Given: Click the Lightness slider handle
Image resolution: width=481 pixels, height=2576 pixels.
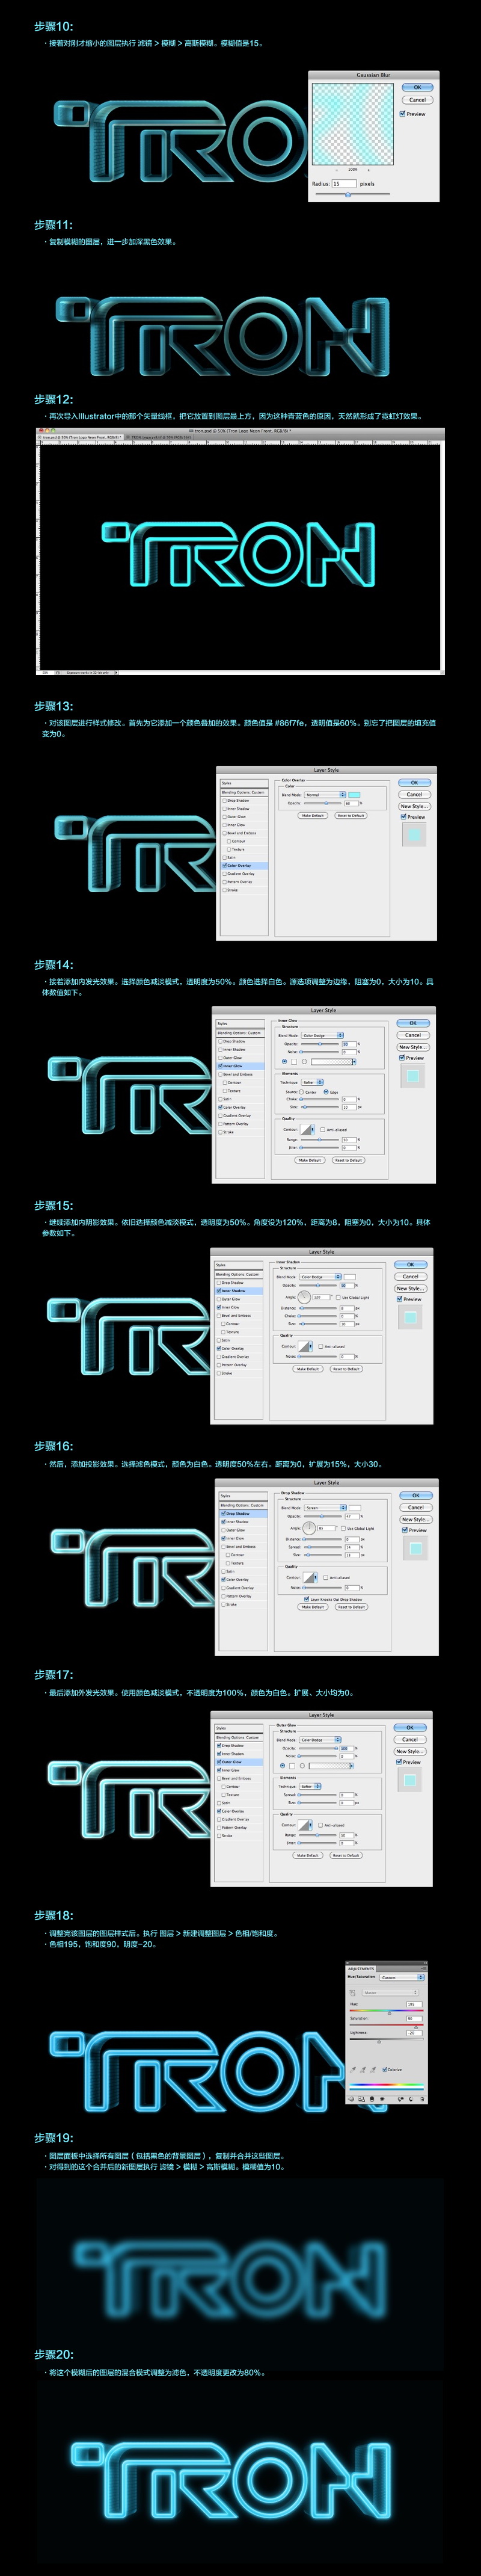Looking at the screenshot, I should 379,2042.
